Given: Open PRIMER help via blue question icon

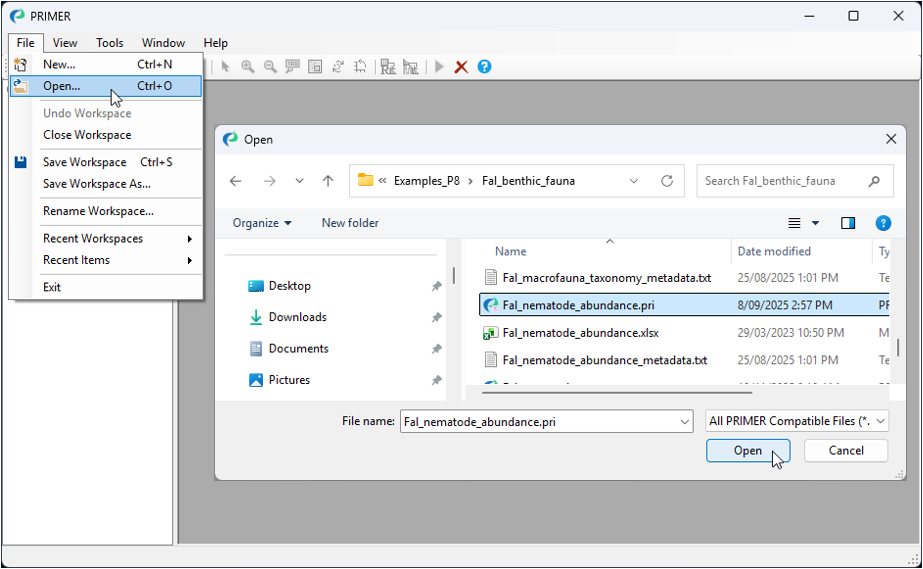Looking at the screenshot, I should [484, 67].
